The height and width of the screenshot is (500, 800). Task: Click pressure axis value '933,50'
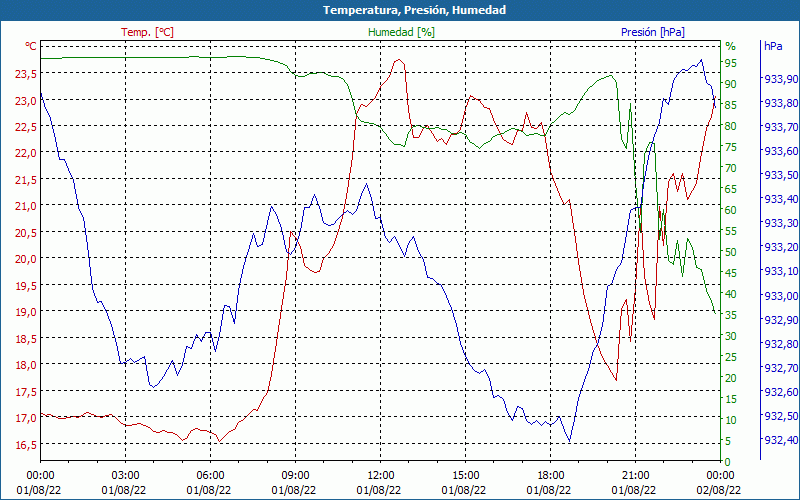[781, 175]
